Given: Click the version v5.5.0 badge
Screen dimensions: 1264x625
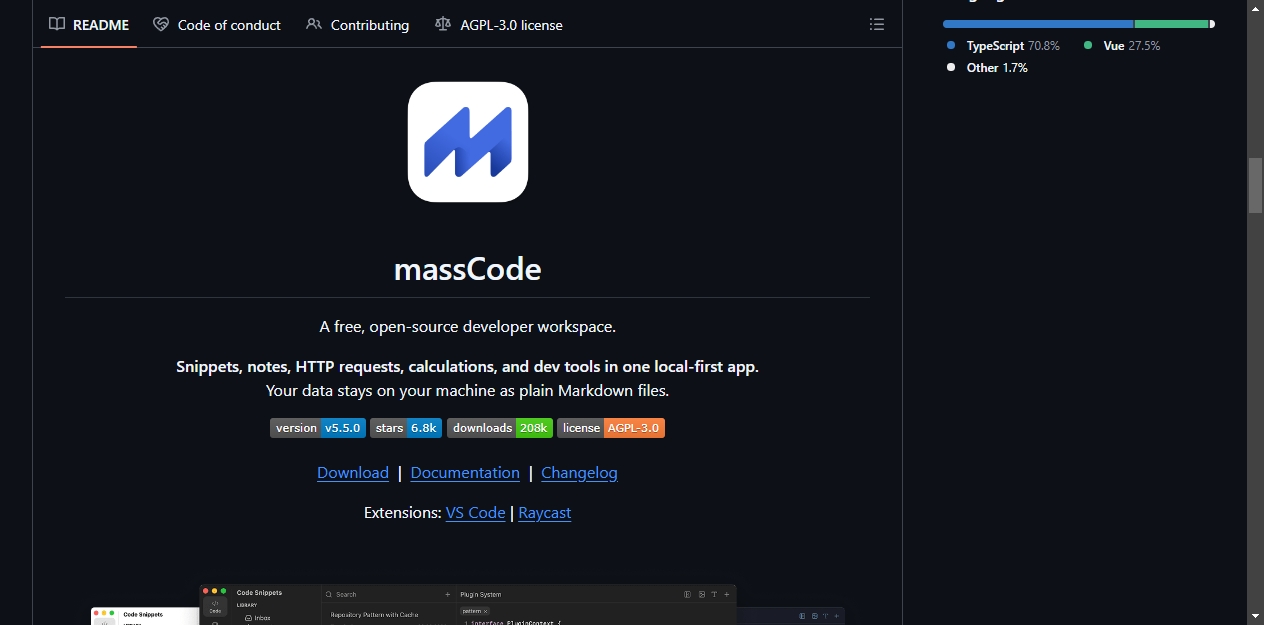Looking at the screenshot, I should (318, 428).
